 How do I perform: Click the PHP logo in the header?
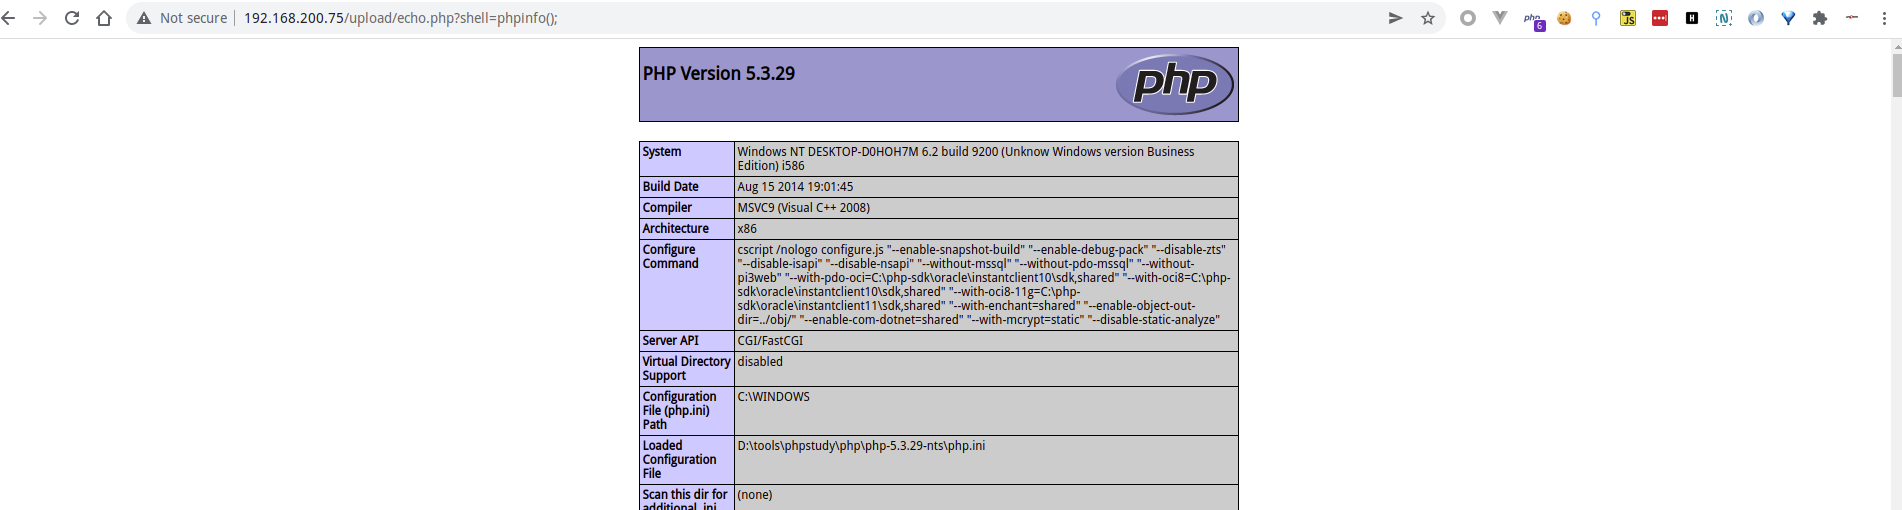1175,84
